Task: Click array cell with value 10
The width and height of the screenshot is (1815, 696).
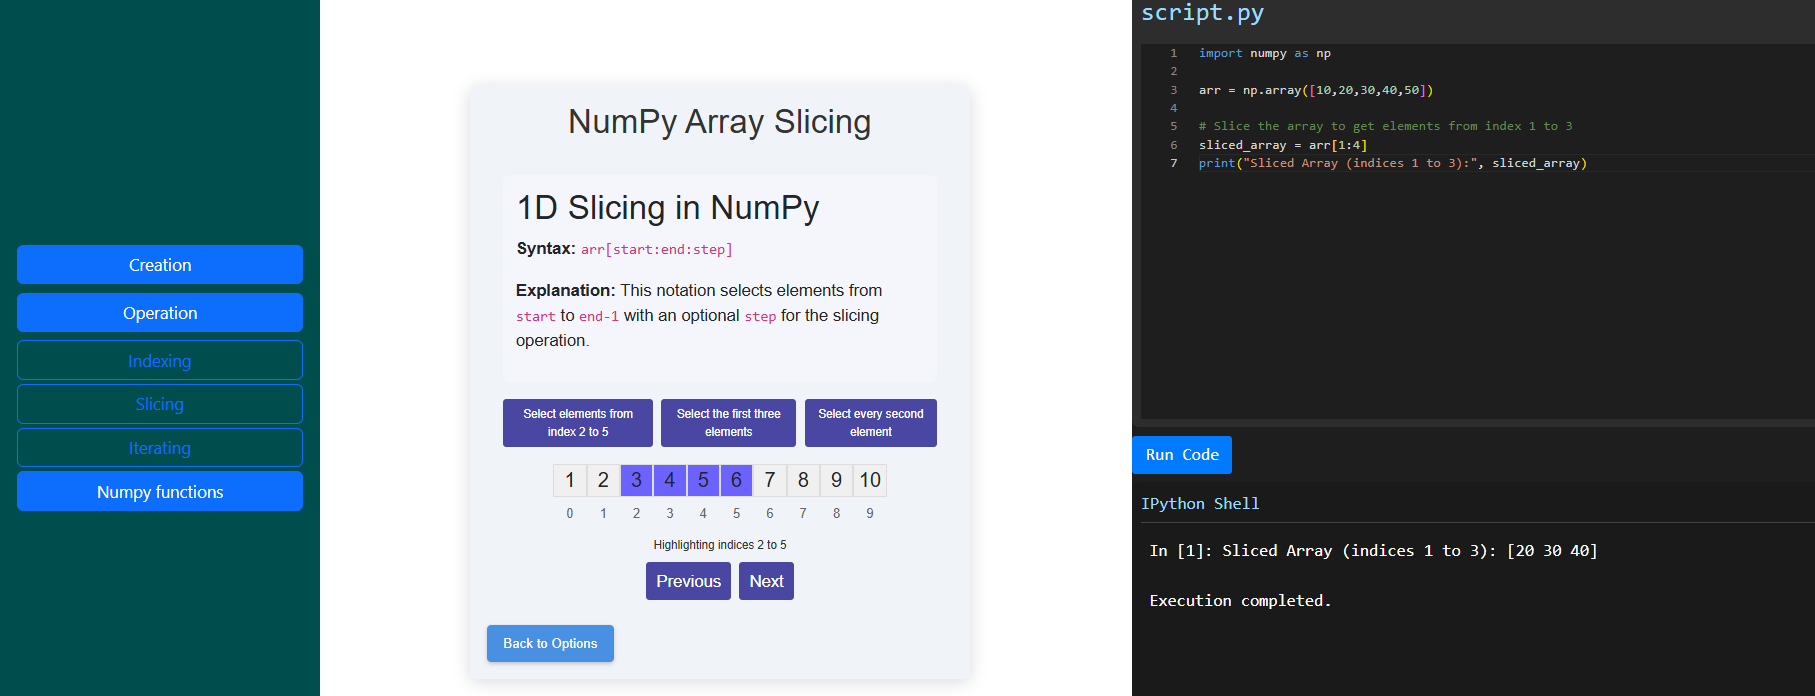Action: pos(870,480)
